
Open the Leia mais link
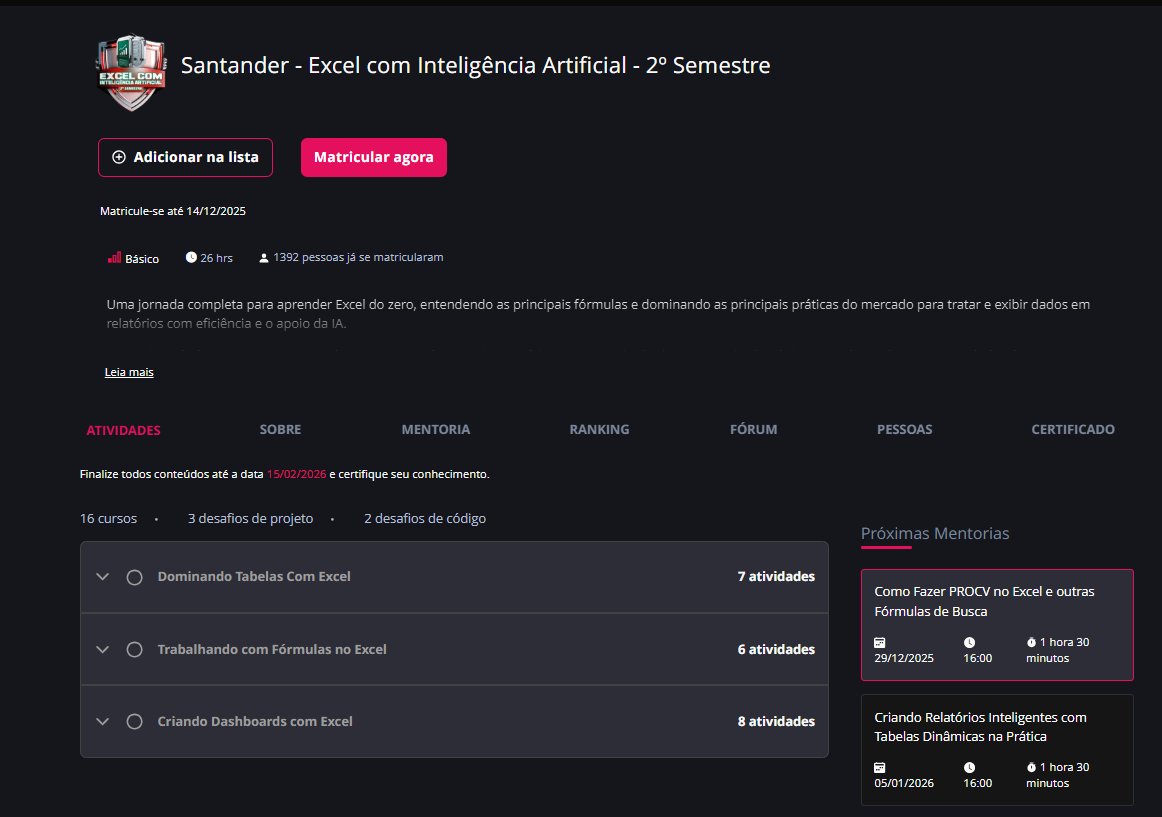129,372
